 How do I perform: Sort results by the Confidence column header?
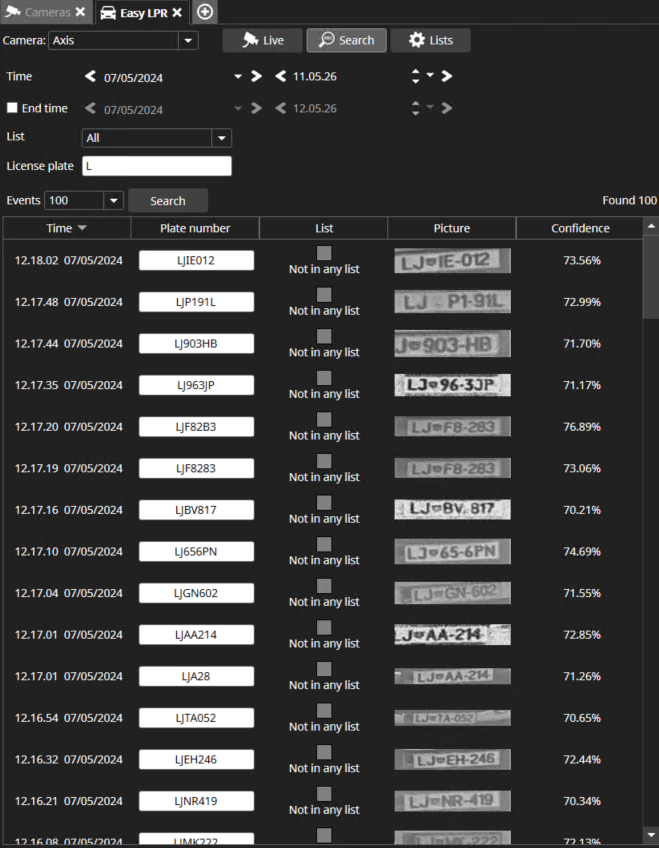[x=580, y=228]
